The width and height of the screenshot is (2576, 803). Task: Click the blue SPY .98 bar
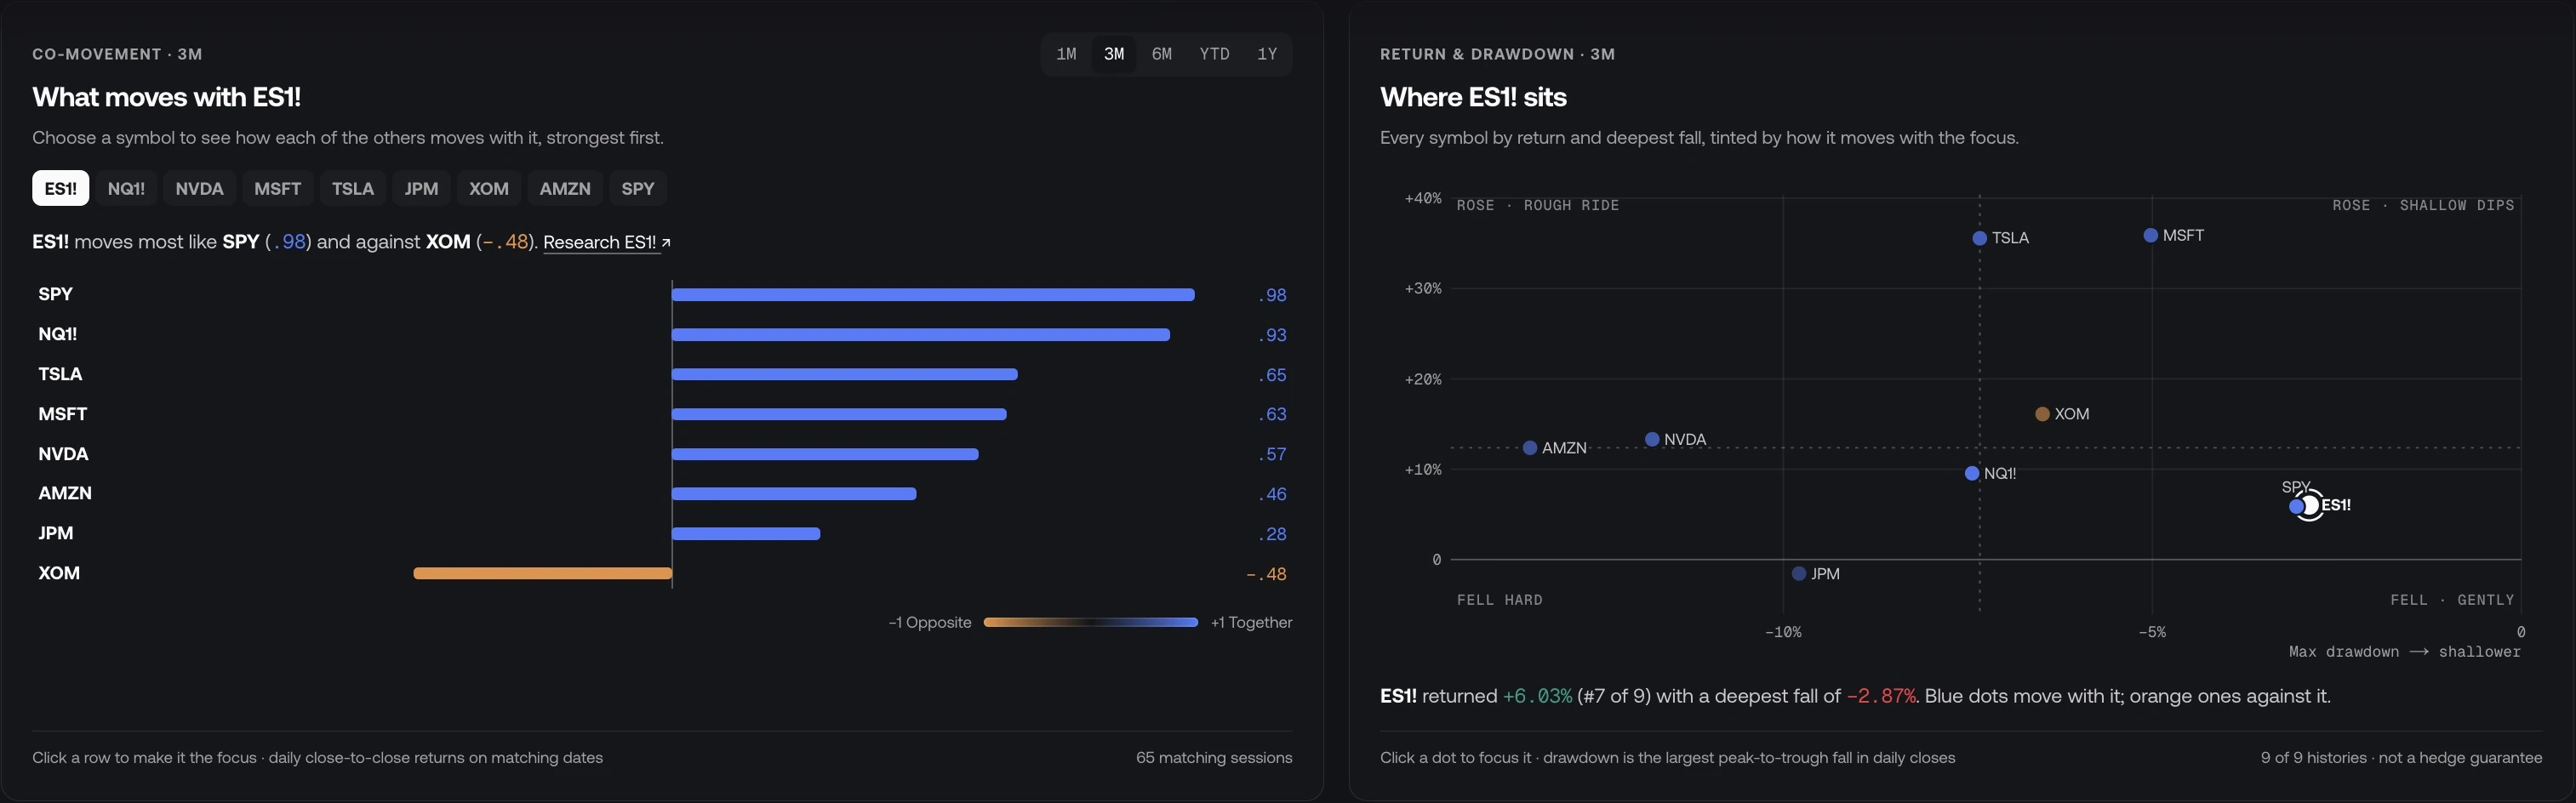pos(933,294)
